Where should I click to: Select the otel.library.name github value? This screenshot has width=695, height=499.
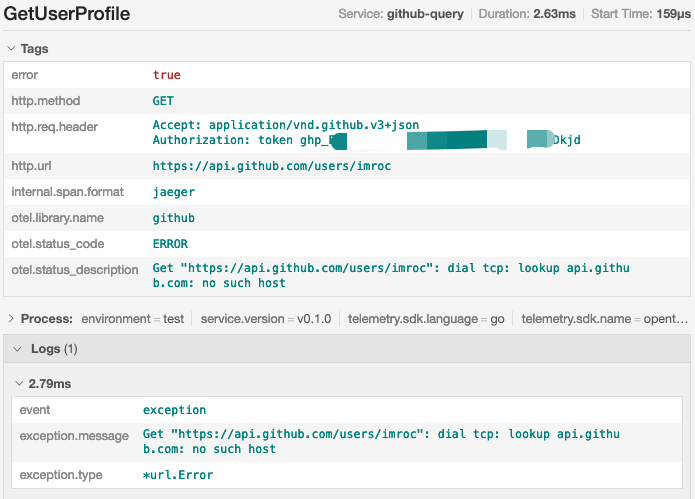point(173,218)
